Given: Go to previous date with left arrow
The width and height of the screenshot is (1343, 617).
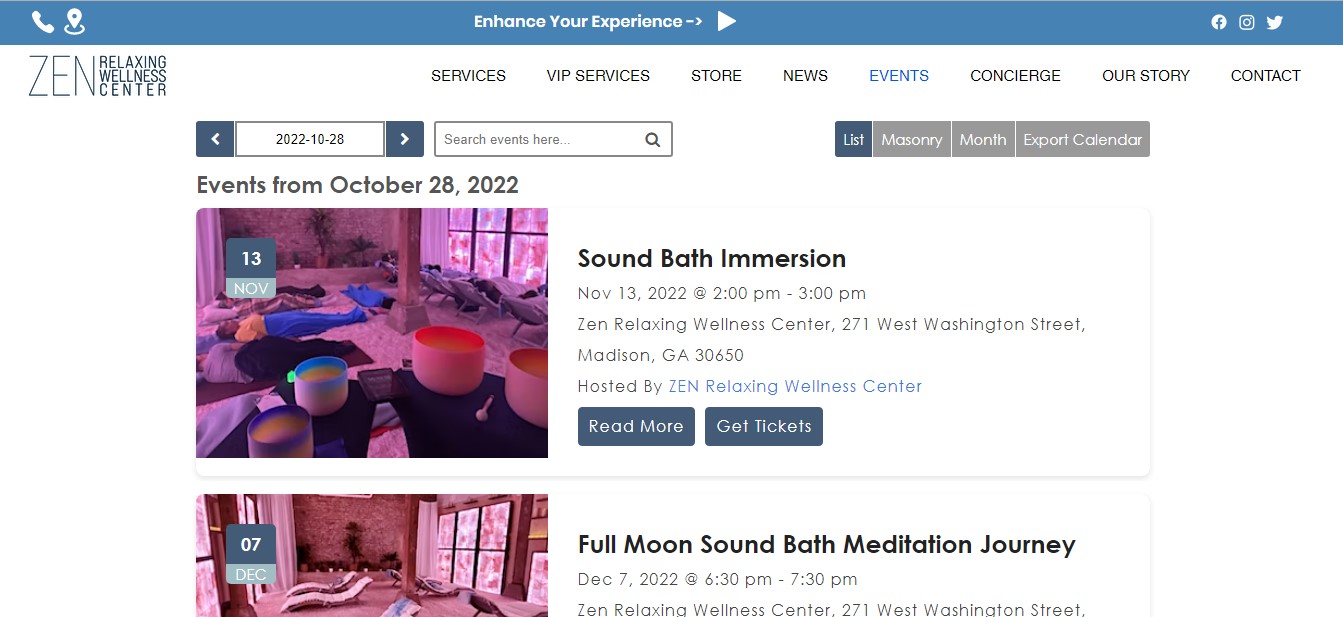Looking at the screenshot, I should point(215,139).
